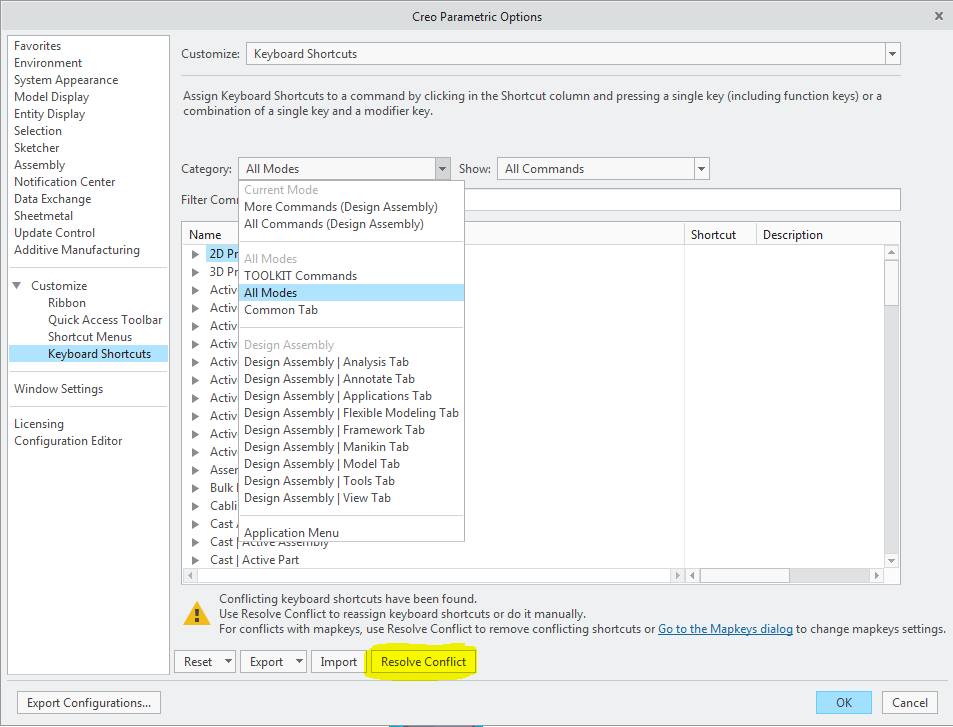The width and height of the screenshot is (953, 727).
Task: Dismiss the dialog with Cancel
Action: (908, 702)
